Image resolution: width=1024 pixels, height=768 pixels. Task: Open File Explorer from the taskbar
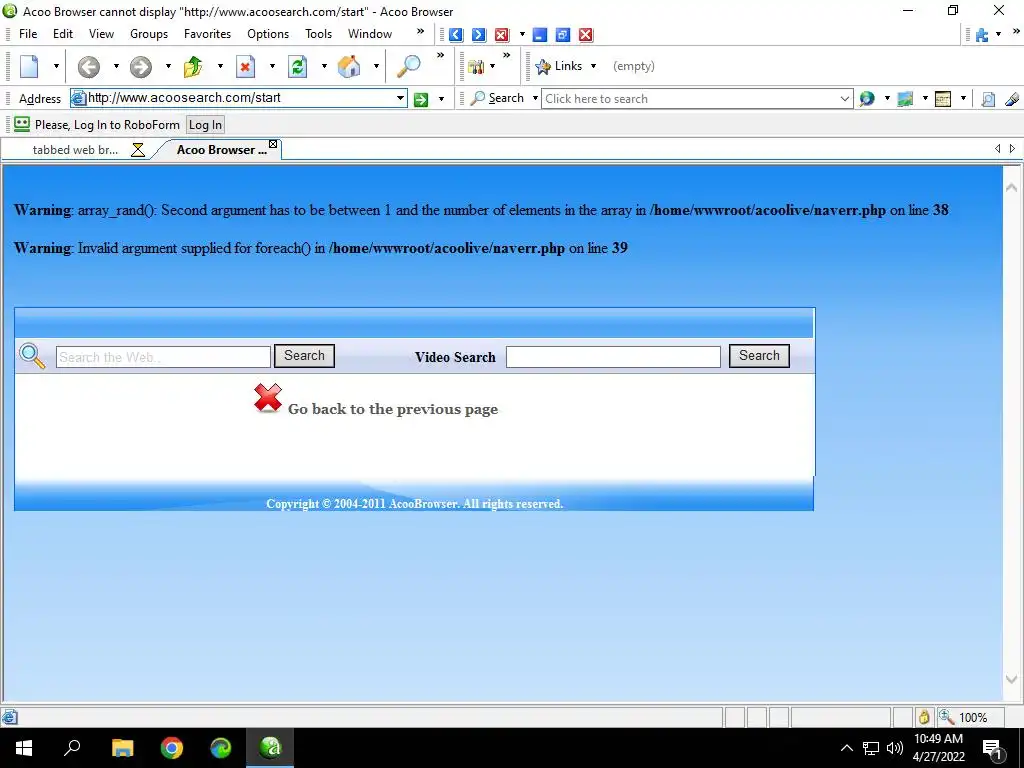(122, 748)
